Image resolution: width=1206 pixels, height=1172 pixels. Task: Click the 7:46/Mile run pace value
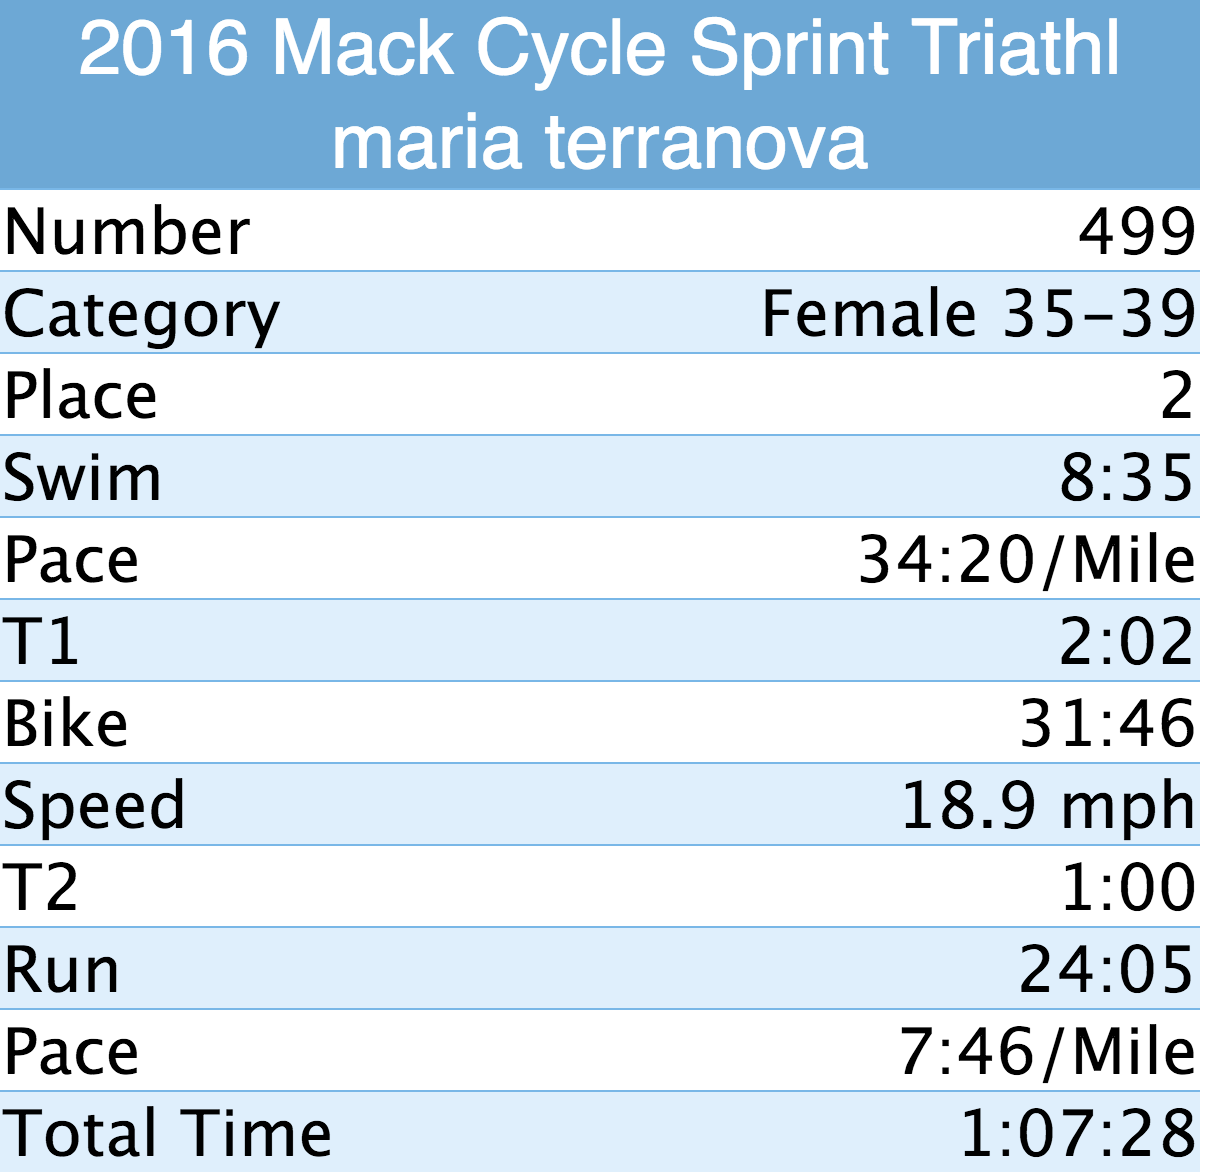(x=1047, y=1052)
